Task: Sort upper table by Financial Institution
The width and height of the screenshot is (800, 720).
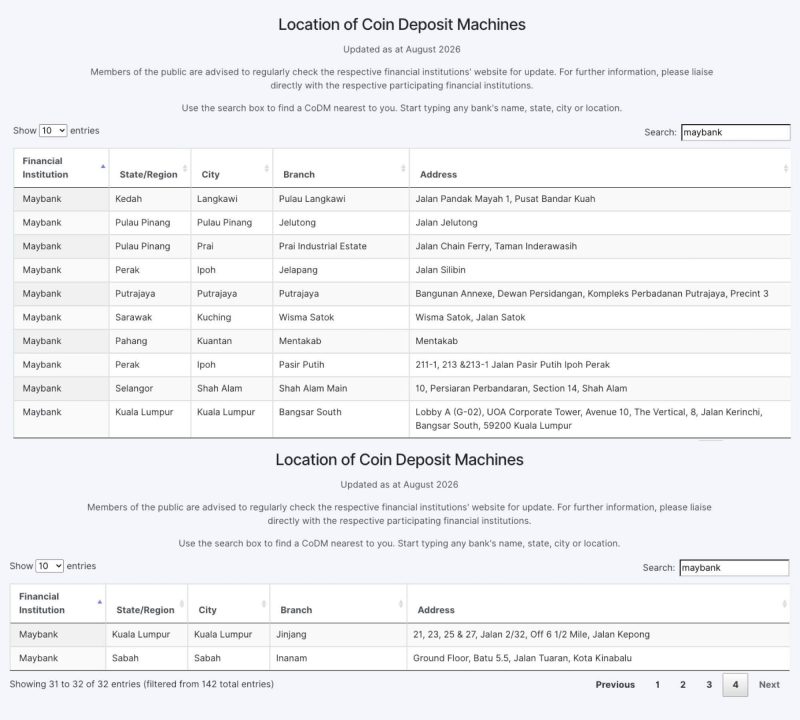Action: pyautogui.click(x=61, y=168)
